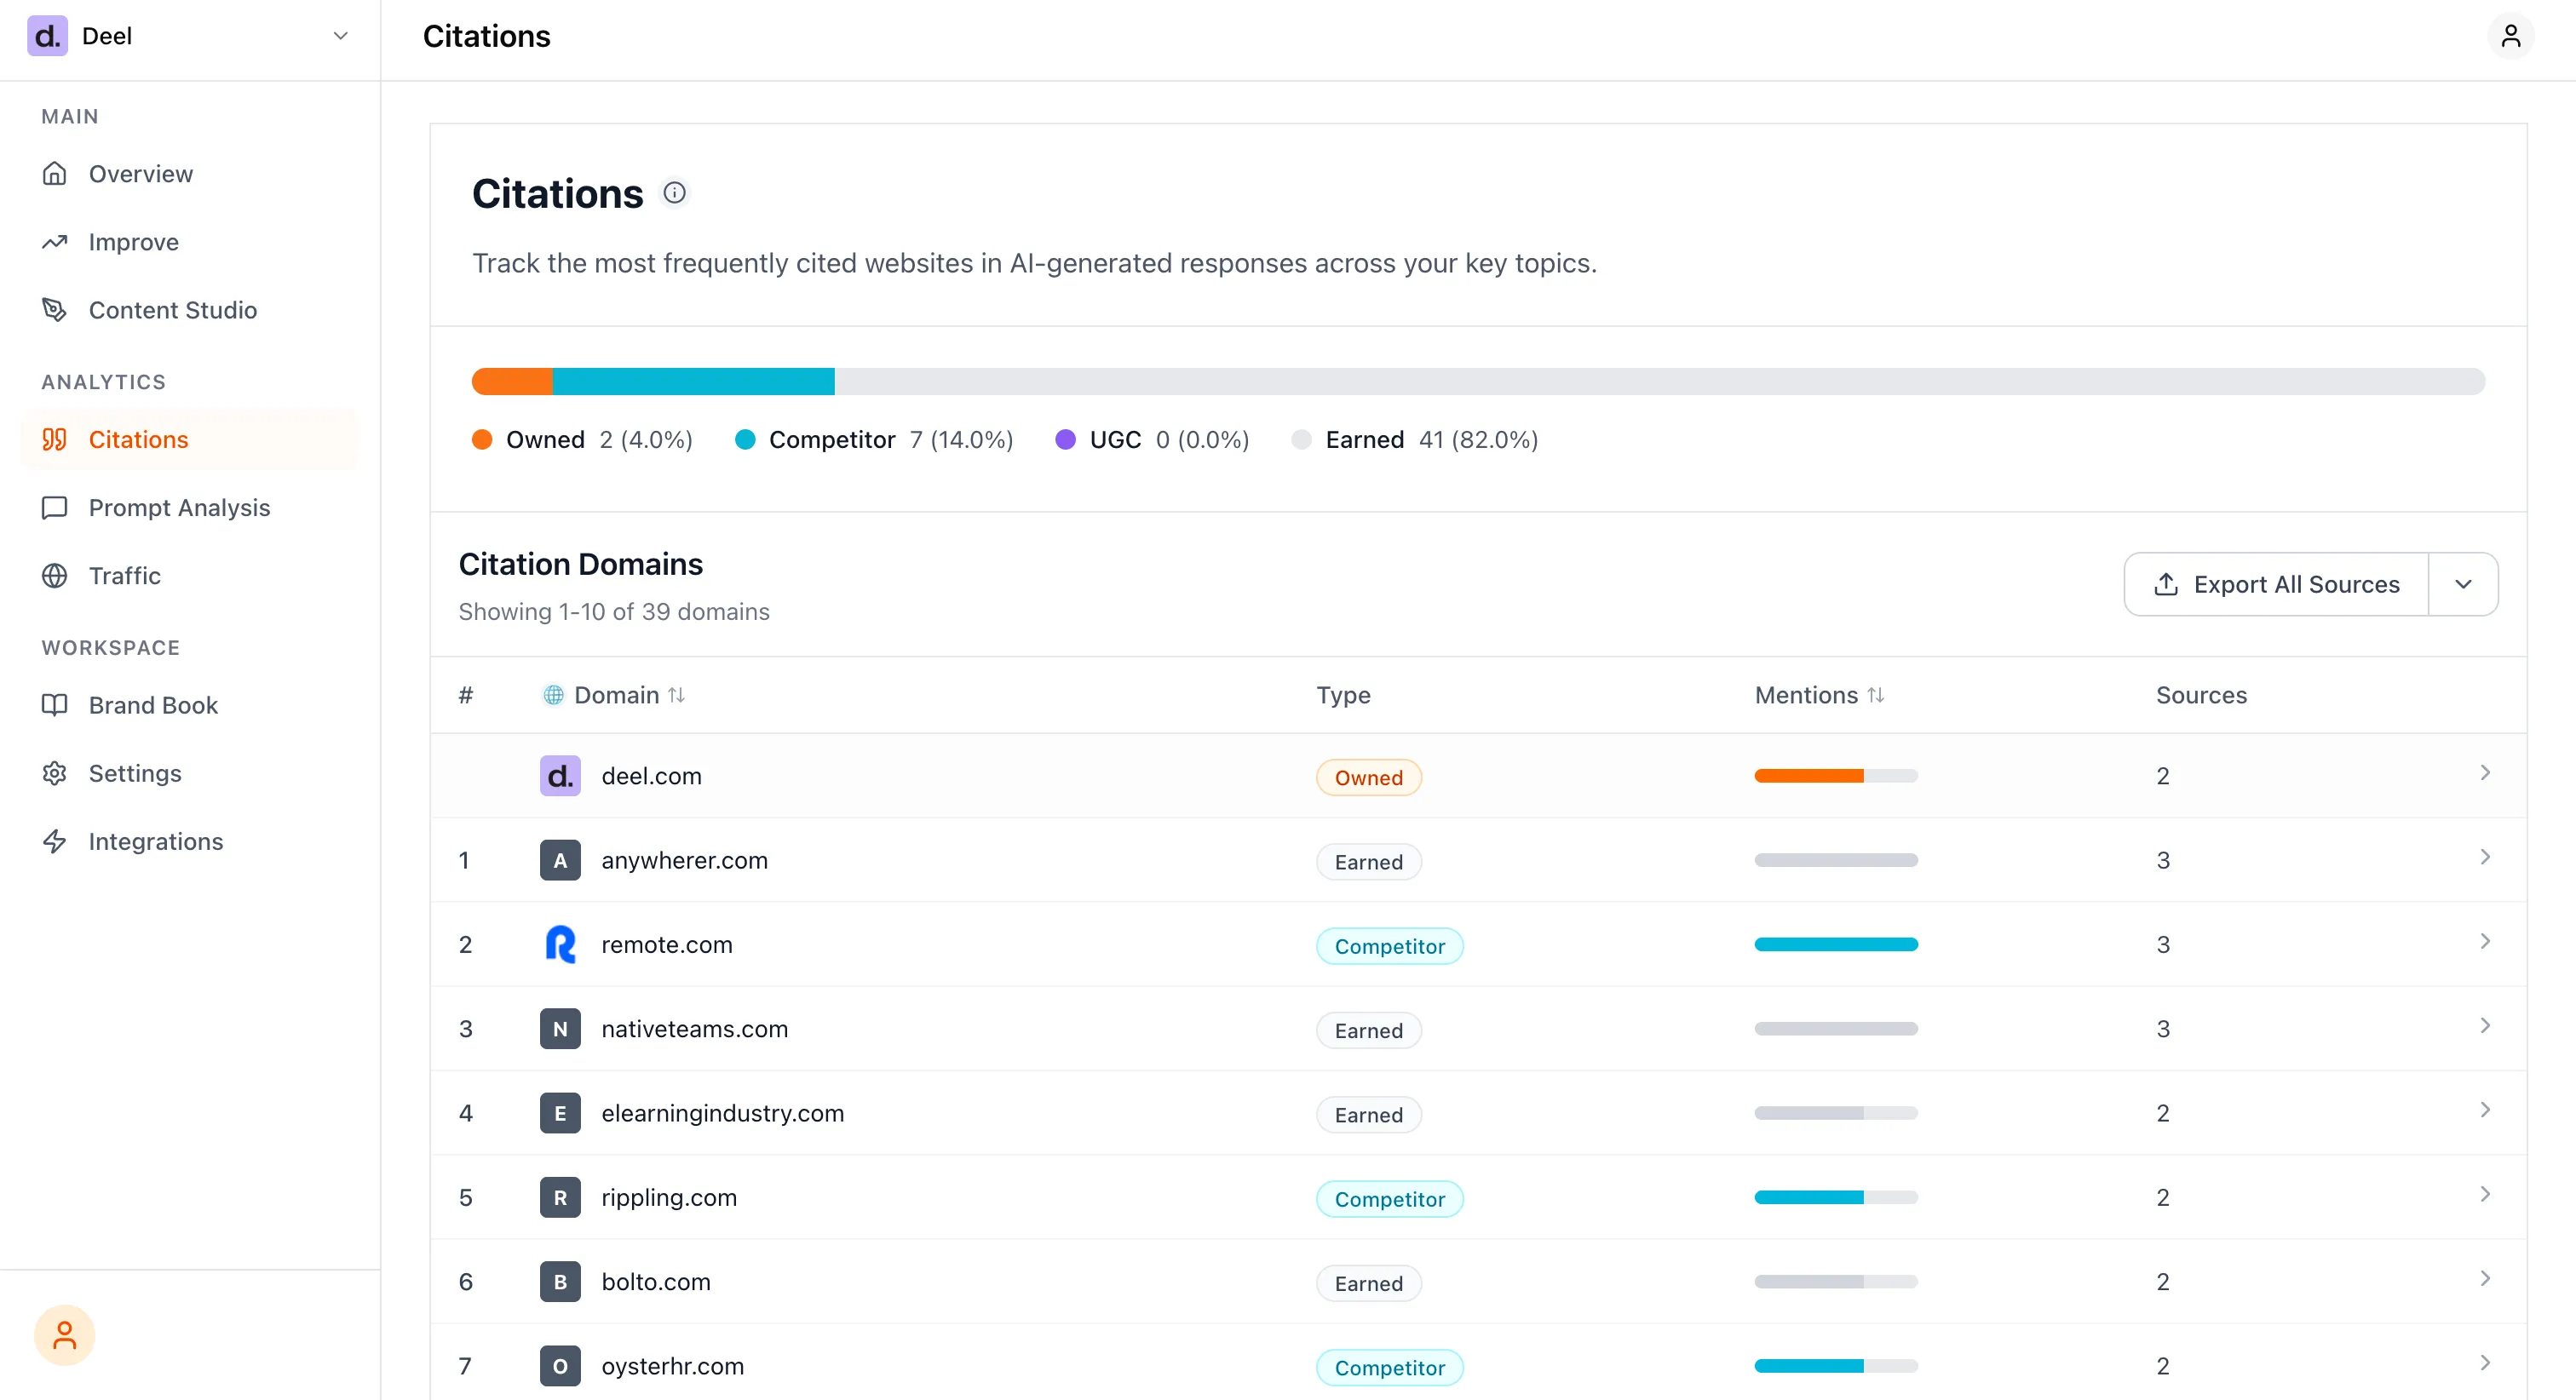Open the Deel workspace dropdown chevron
2576x1400 pixels.
pos(340,36)
